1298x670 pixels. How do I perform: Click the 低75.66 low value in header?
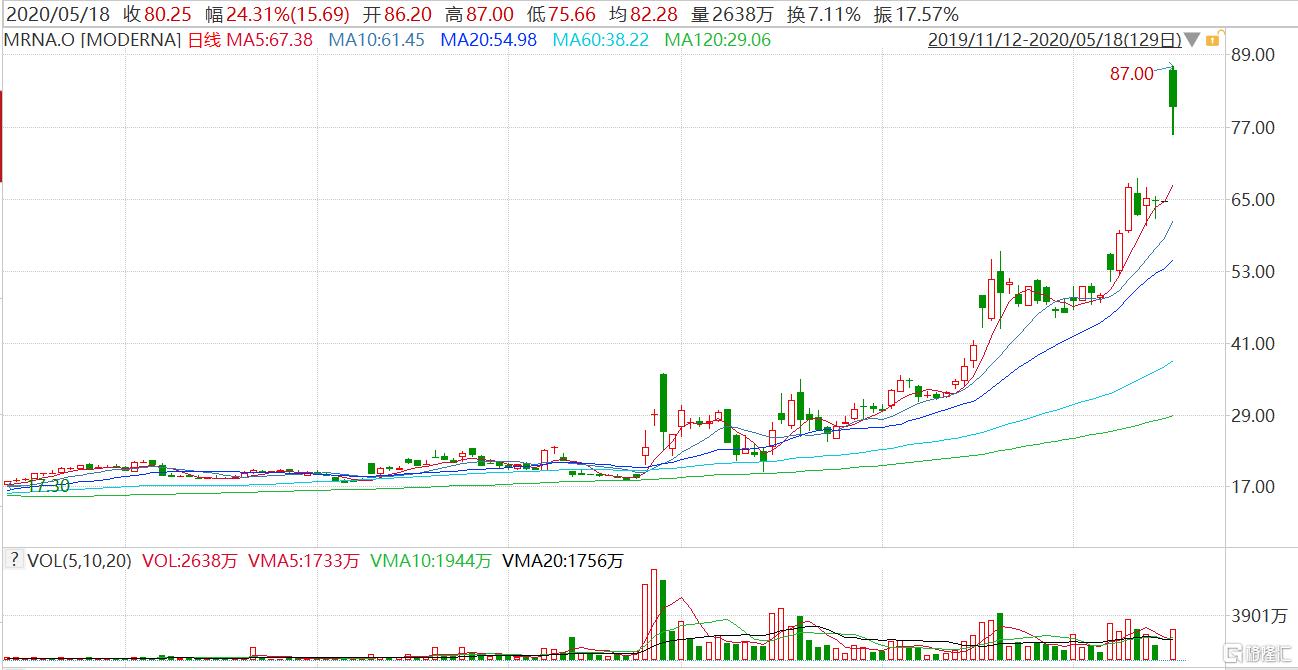click(561, 14)
